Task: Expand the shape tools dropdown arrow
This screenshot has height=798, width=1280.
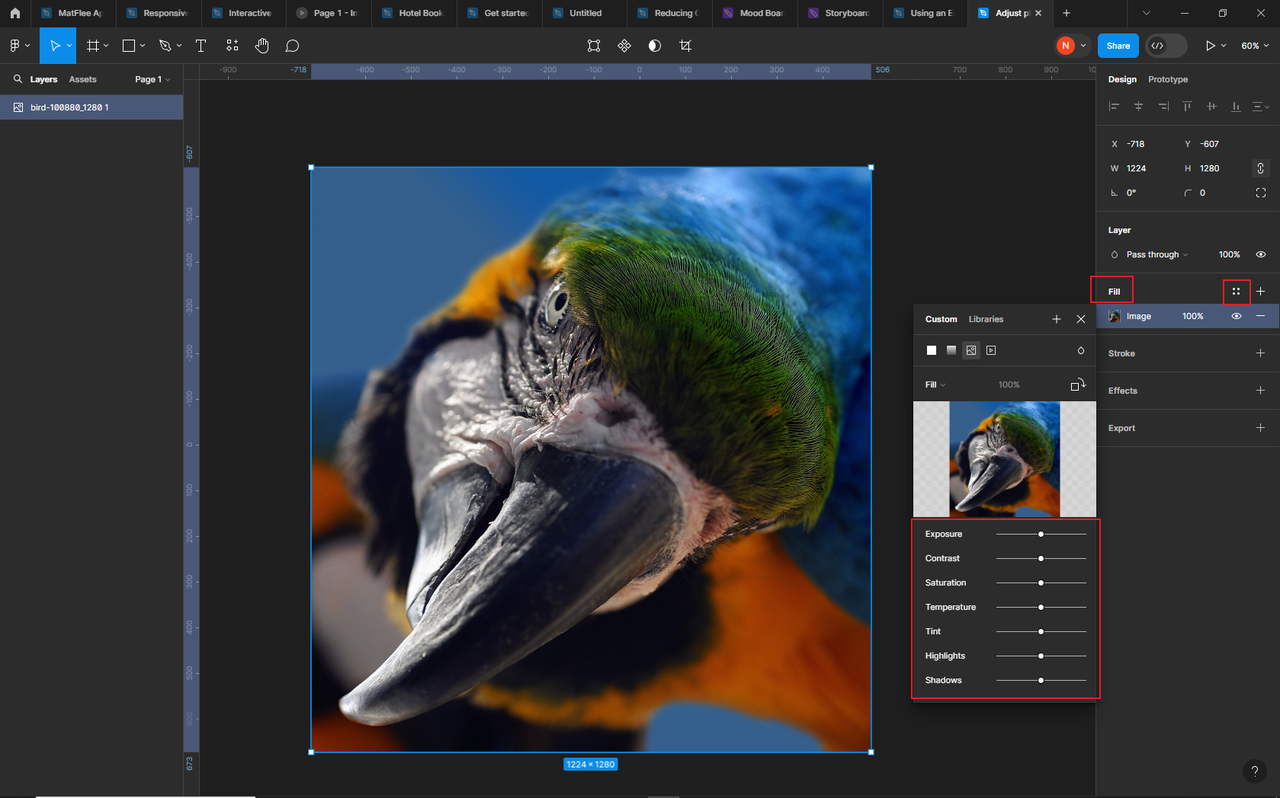Action: coord(143,45)
